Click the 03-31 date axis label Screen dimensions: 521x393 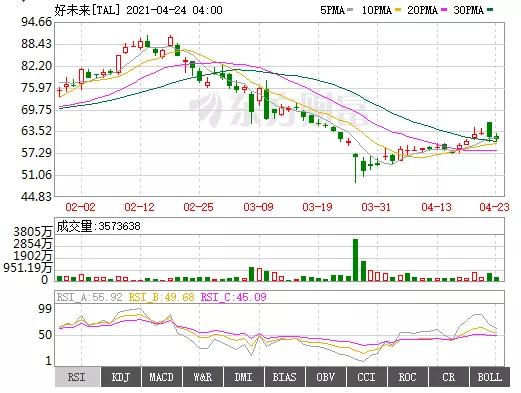click(376, 207)
